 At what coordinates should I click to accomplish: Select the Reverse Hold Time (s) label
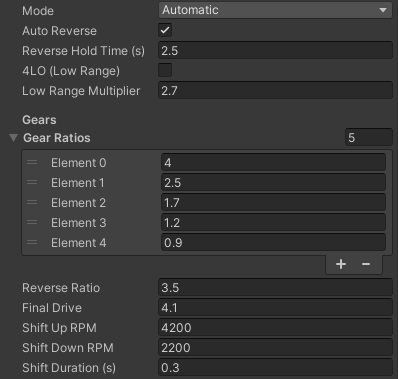click(83, 51)
